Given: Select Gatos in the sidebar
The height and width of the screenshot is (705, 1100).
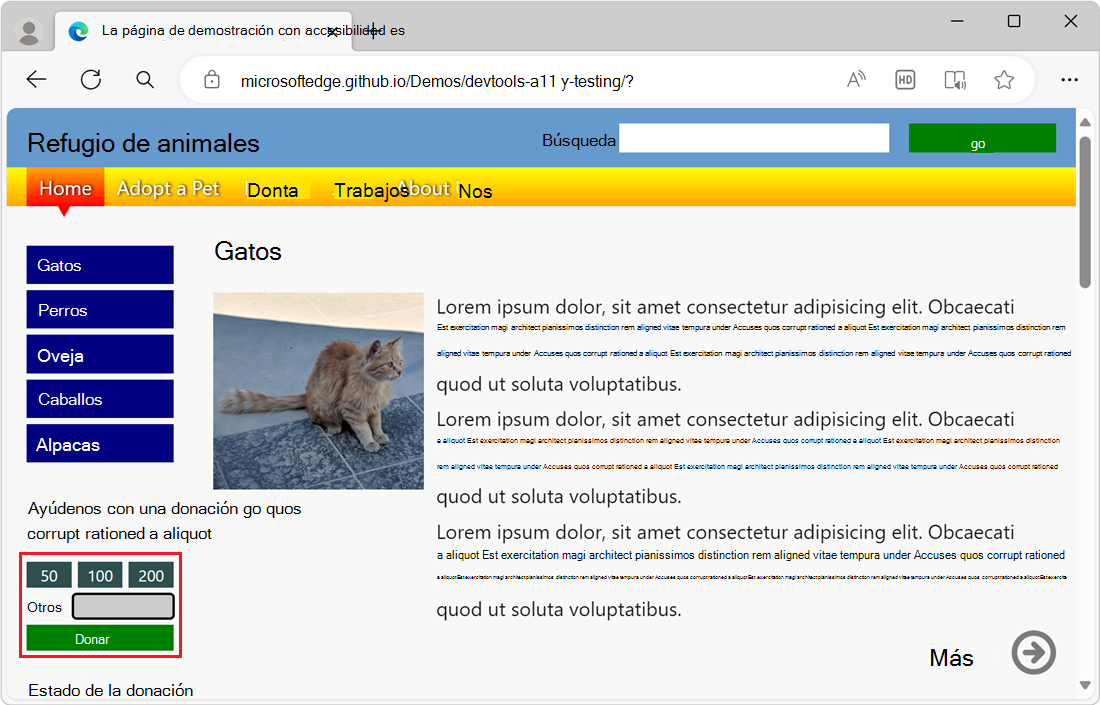Looking at the screenshot, I should pyautogui.click(x=100, y=265).
